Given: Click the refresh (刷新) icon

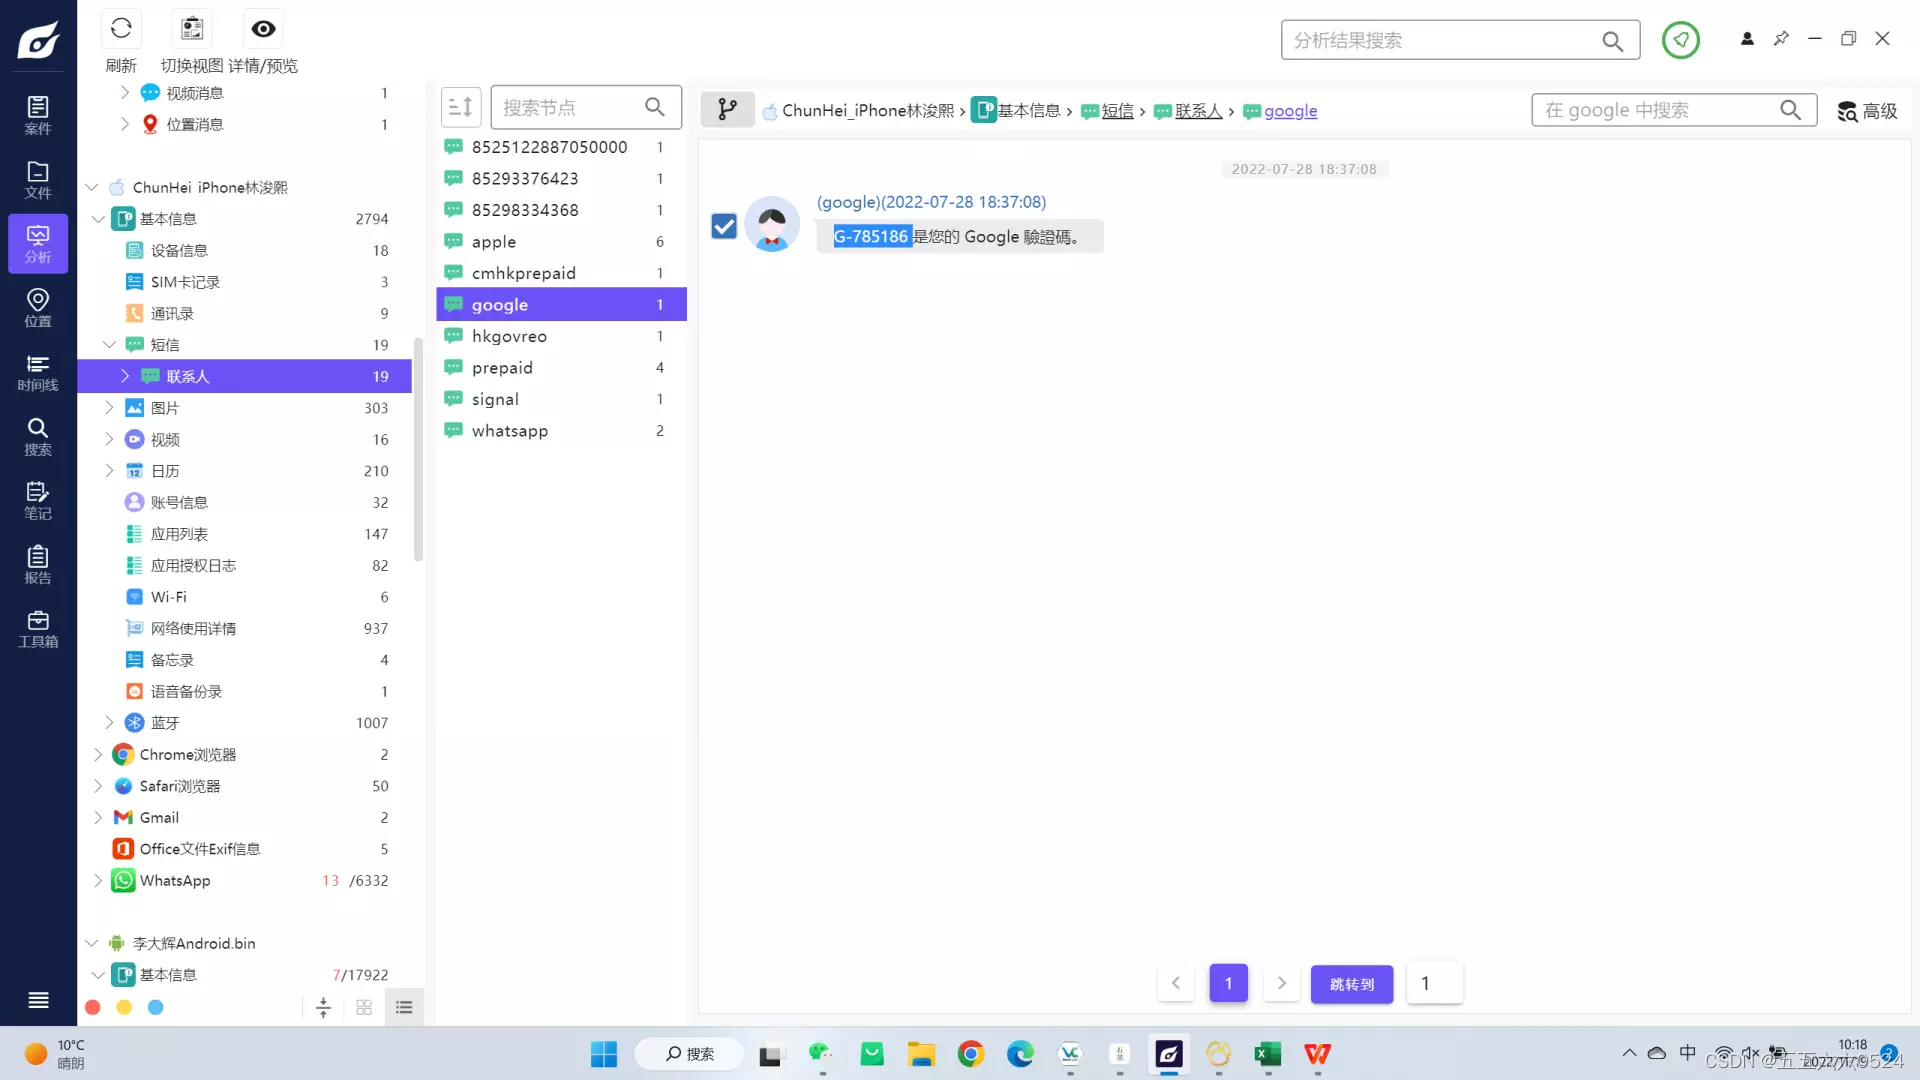Looking at the screenshot, I should point(121,29).
